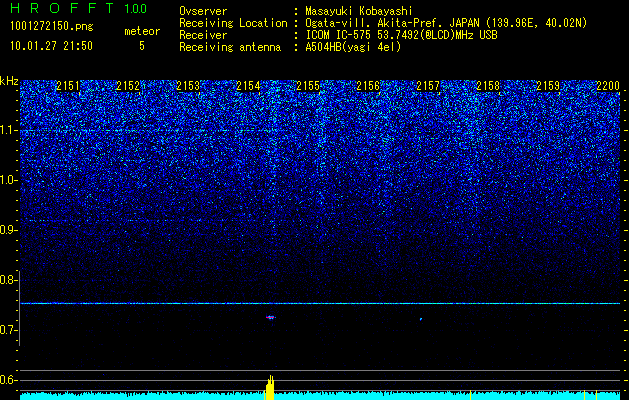The image size is (629, 400).
Task: Click the 2152 time marker
Action: pyautogui.click(x=128, y=86)
